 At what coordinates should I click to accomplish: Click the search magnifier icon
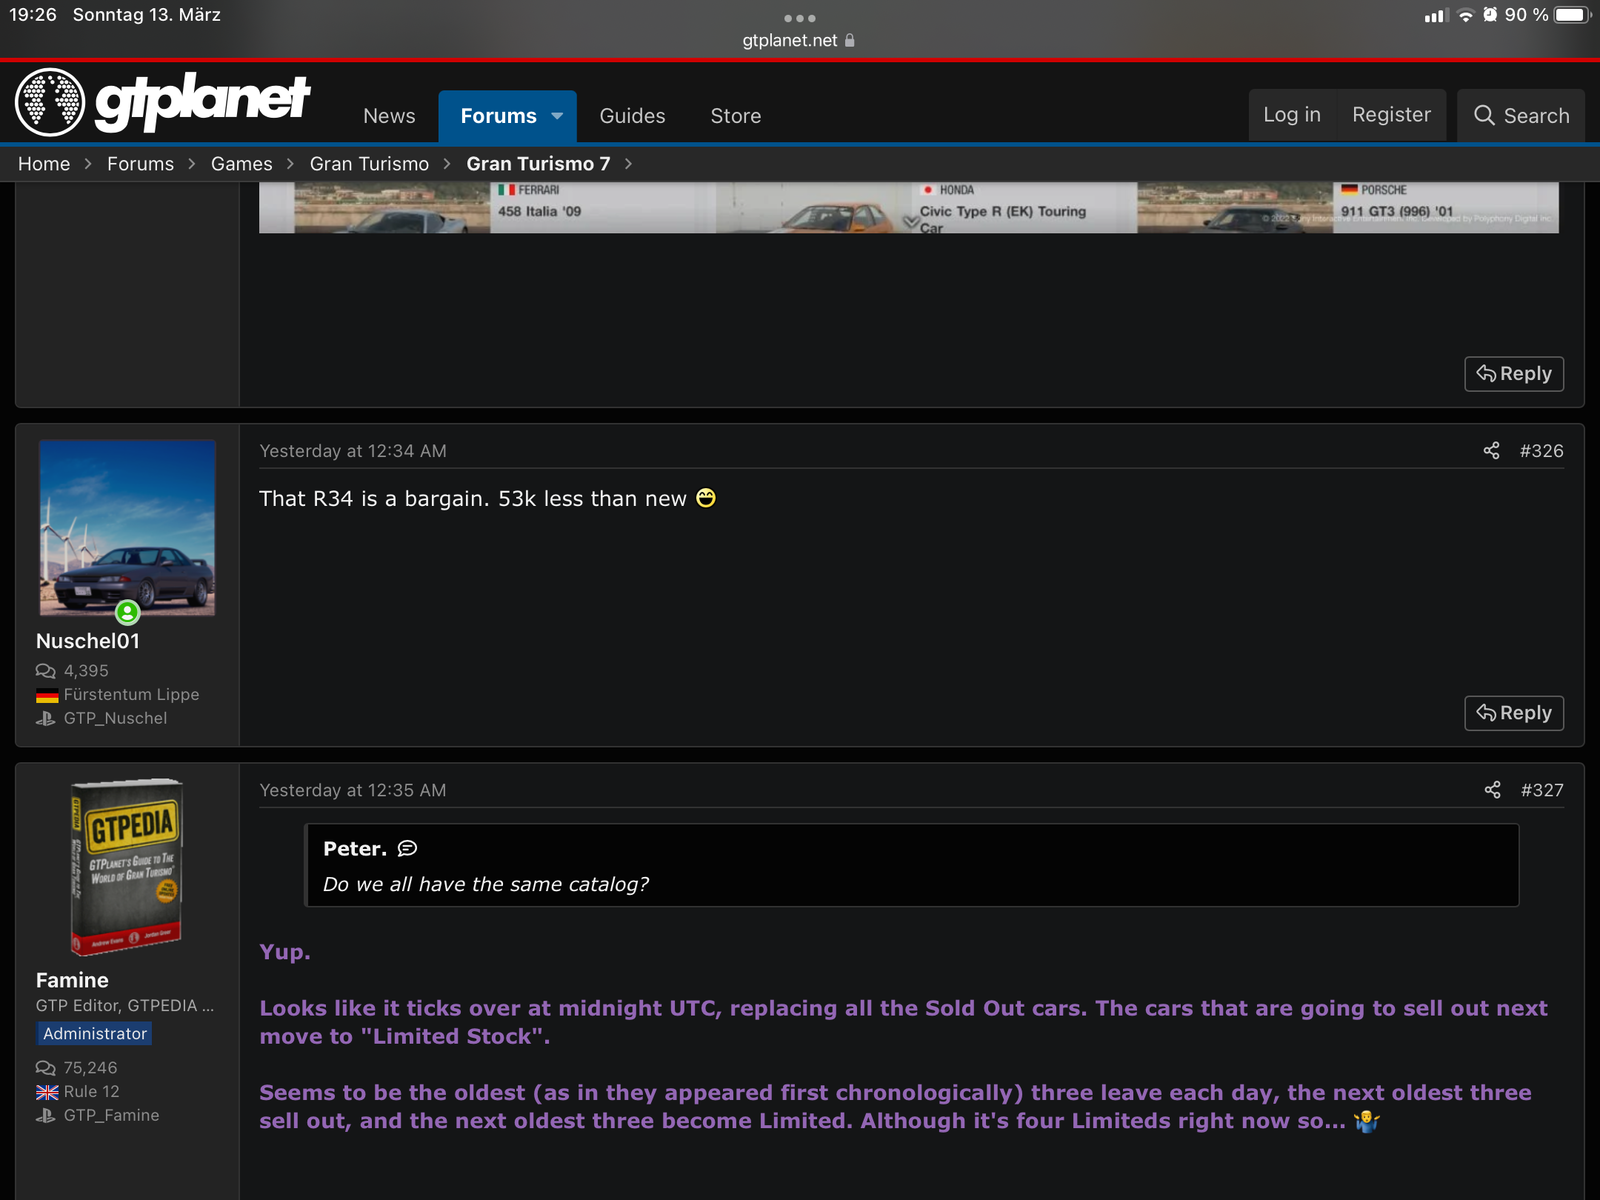(1484, 116)
